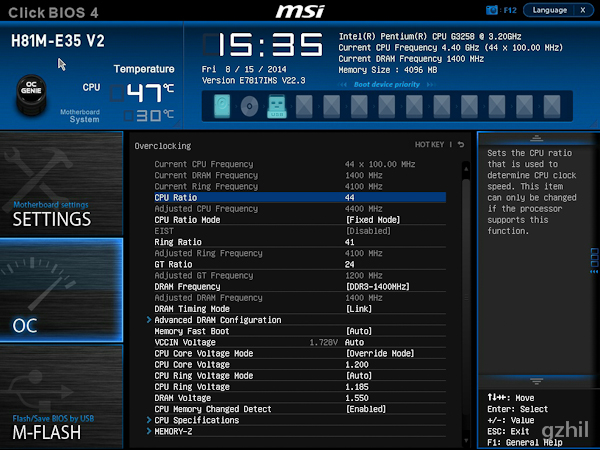Open DRAM Frequency DDR3-1400MHz dropdown
Image resolution: width=600 pixels, height=450 pixels.
point(378,287)
